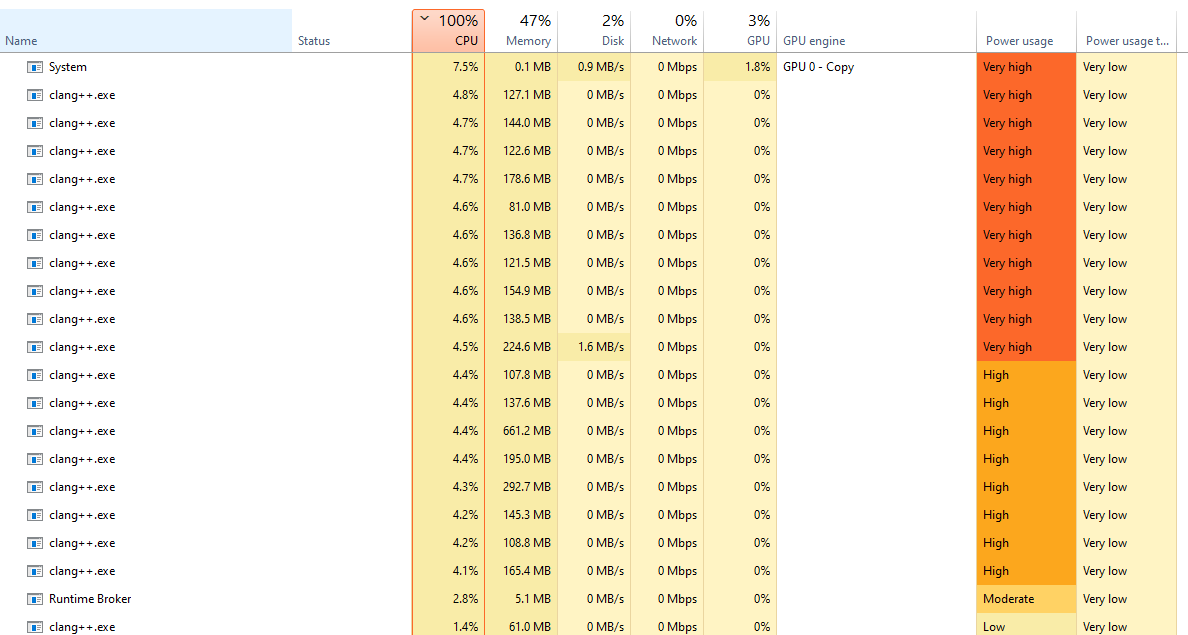Toggle the sort arrow above CPU 100%
The height and width of the screenshot is (635, 1188).
[425, 19]
